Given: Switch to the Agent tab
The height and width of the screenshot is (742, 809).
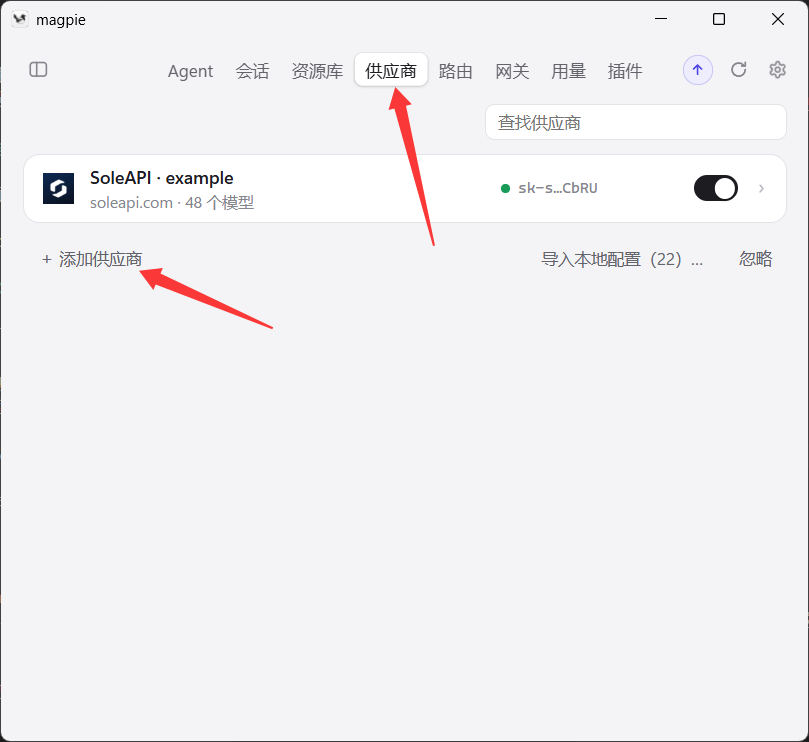Looking at the screenshot, I should [x=190, y=71].
